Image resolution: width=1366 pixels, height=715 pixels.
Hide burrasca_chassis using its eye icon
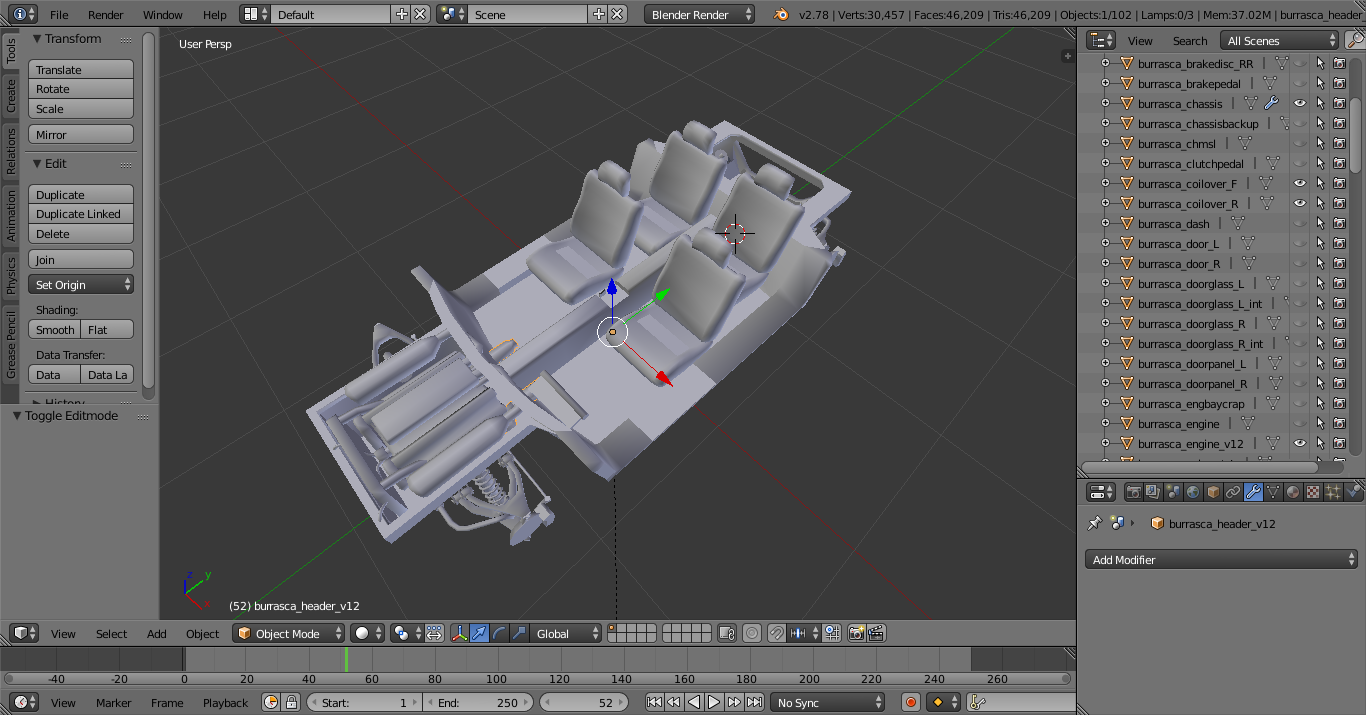pos(1300,103)
